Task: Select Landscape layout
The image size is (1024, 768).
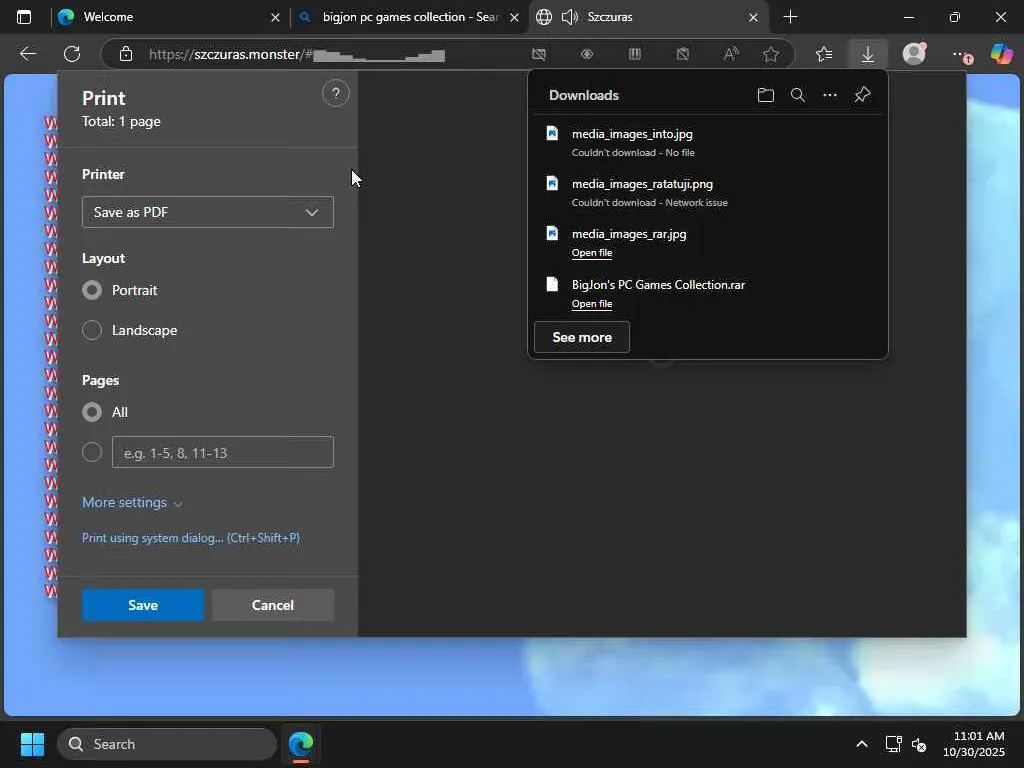Action: click(x=92, y=330)
